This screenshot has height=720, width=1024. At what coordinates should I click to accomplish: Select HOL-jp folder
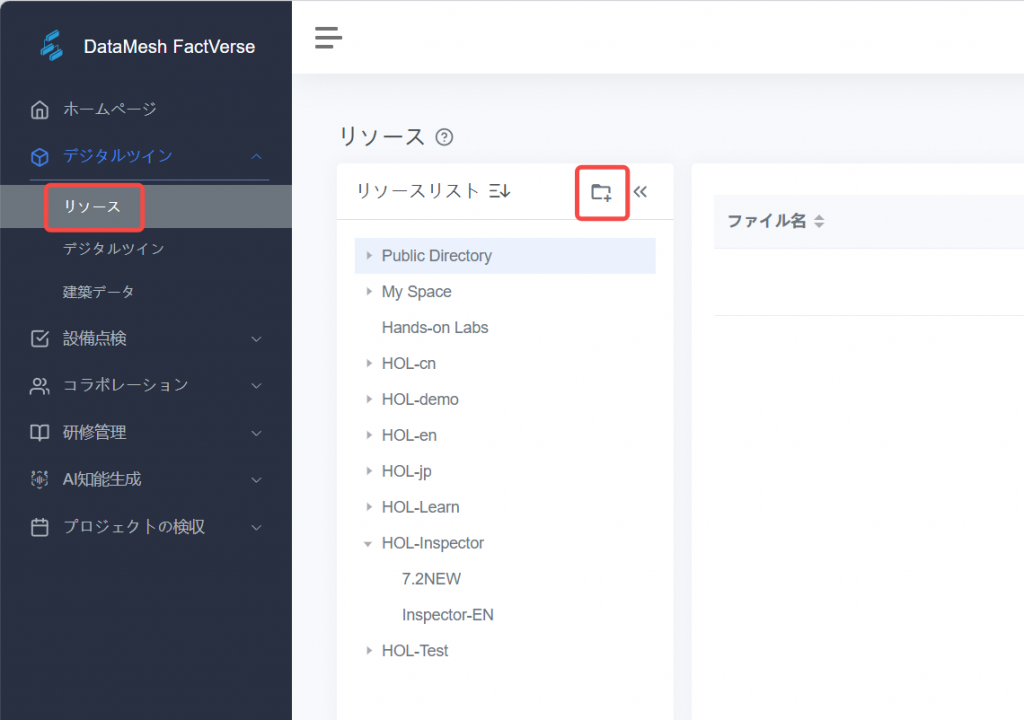click(x=407, y=471)
